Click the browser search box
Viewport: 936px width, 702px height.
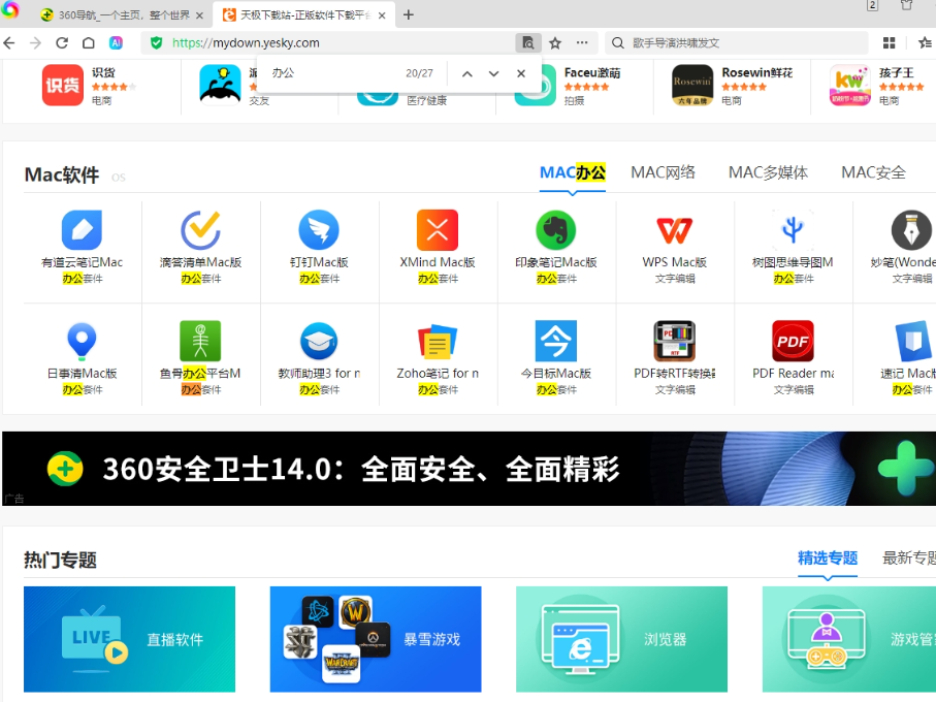(737, 43)
